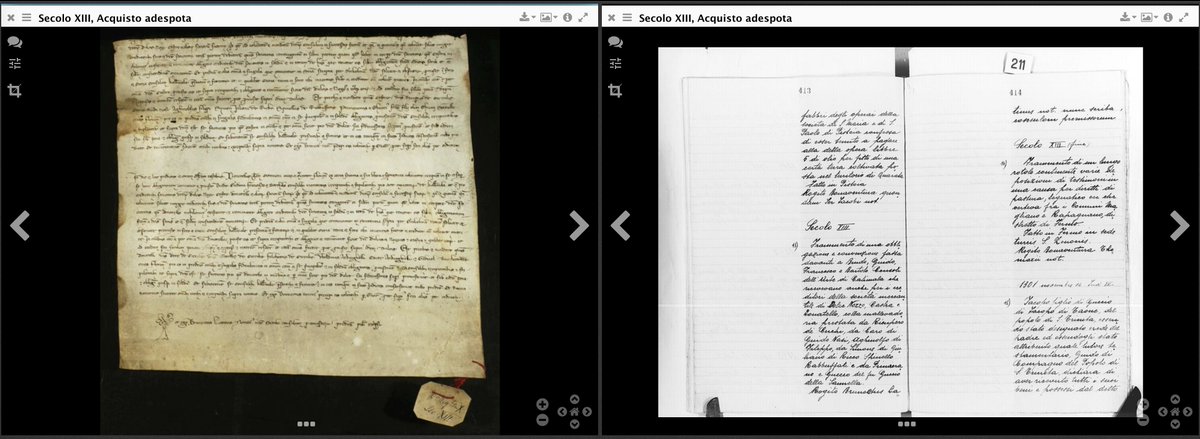Pan left in the right window
This screenshot has height=439, width=1200.
pyautogui.click(x=1163, y=412)
